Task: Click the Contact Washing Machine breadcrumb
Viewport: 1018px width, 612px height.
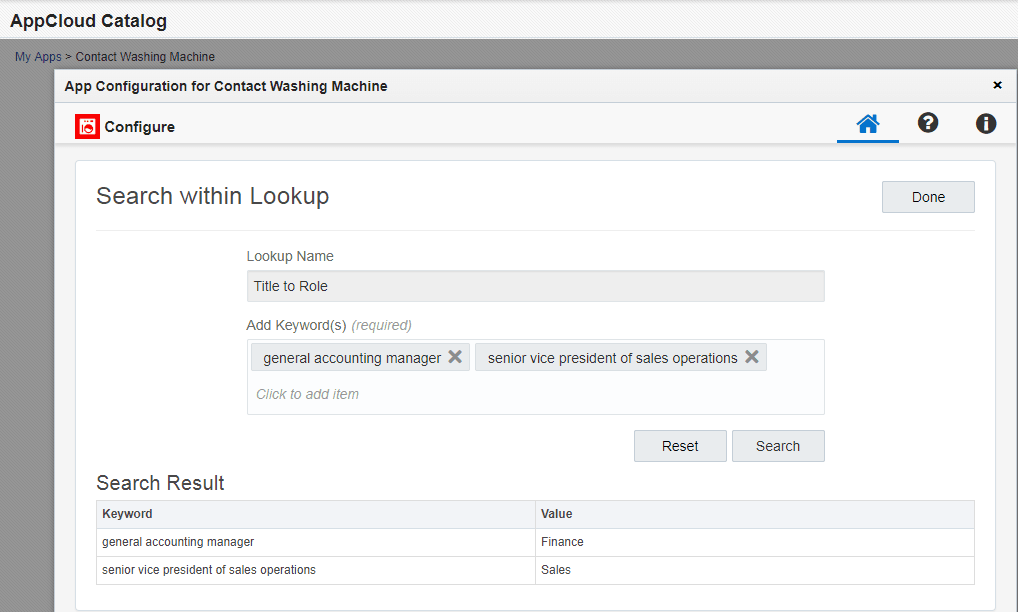Action: pos(145,56)
